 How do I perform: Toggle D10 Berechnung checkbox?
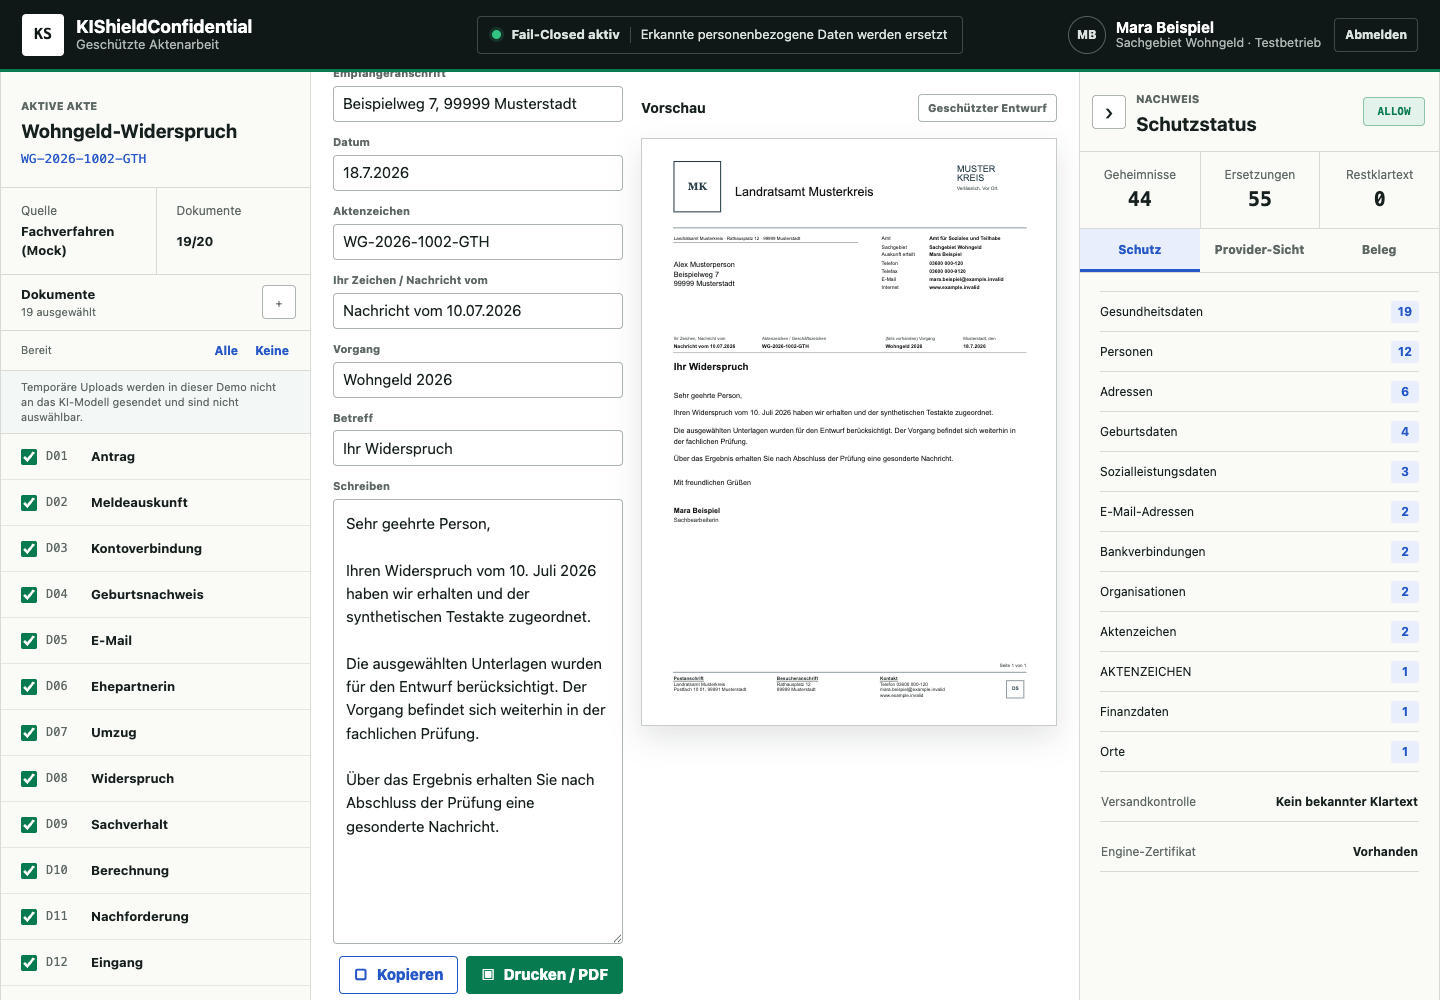[x=29, y=871]
